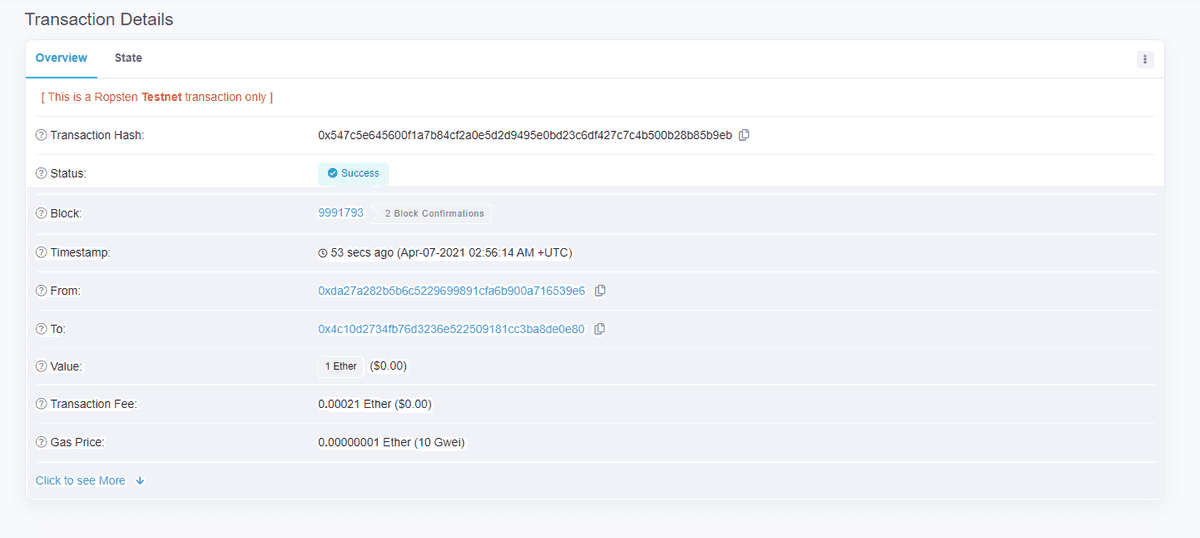Open the Overview tab

61,58
